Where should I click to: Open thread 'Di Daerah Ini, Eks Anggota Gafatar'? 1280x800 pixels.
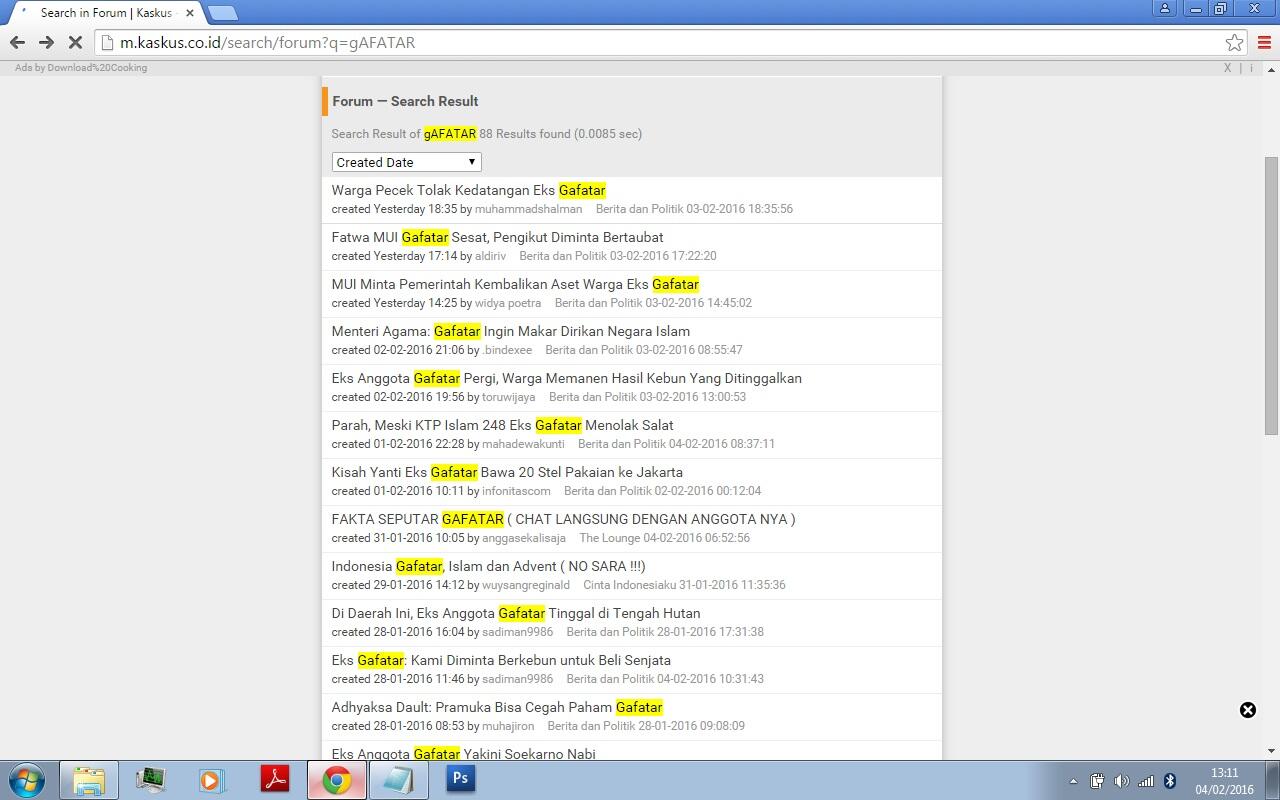[x=516, y=613]
